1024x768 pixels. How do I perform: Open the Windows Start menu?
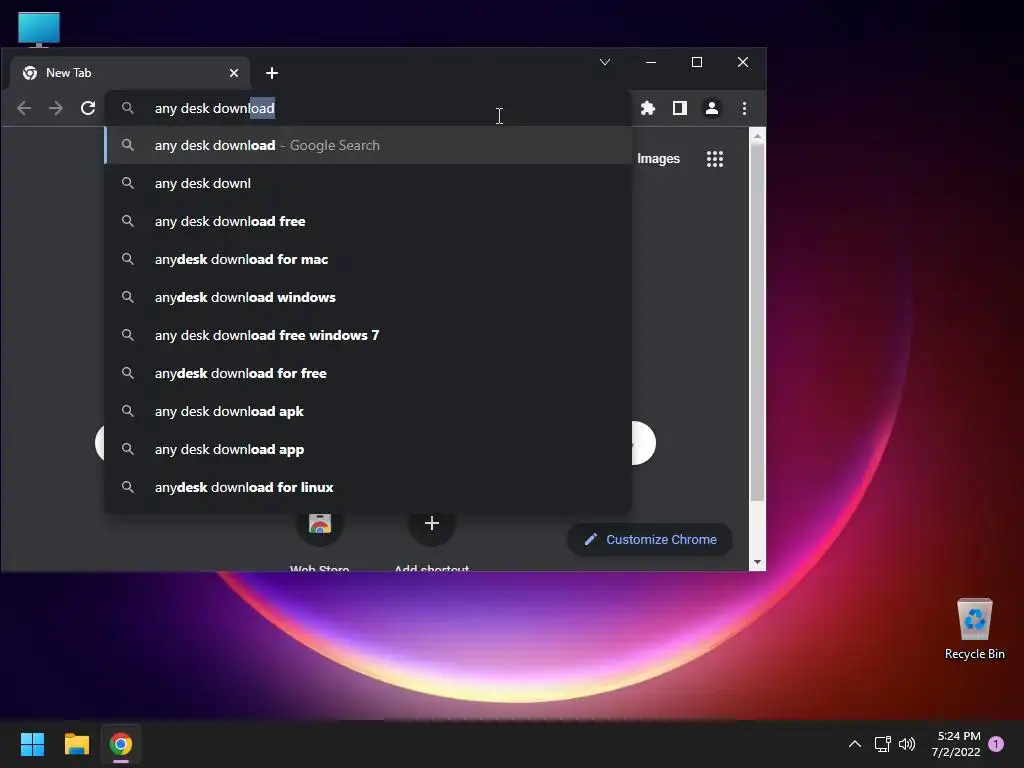(32, 744)
